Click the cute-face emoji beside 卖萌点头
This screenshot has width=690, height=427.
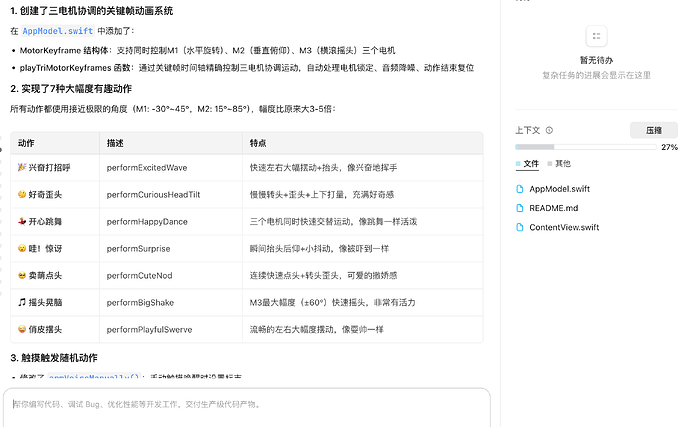(22, 275)
